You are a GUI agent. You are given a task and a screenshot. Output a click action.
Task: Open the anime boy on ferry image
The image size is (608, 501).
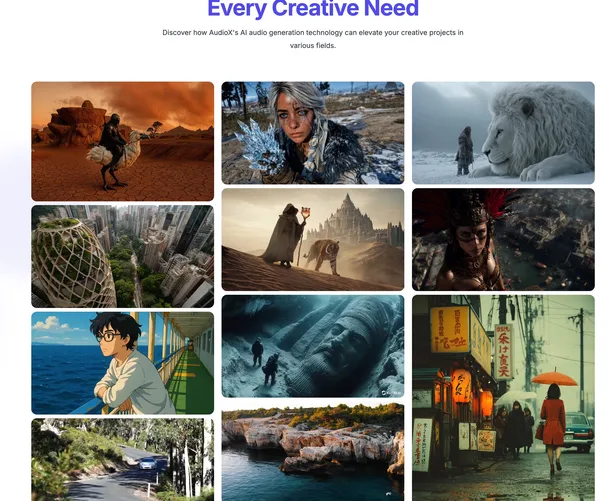(123, 363)
